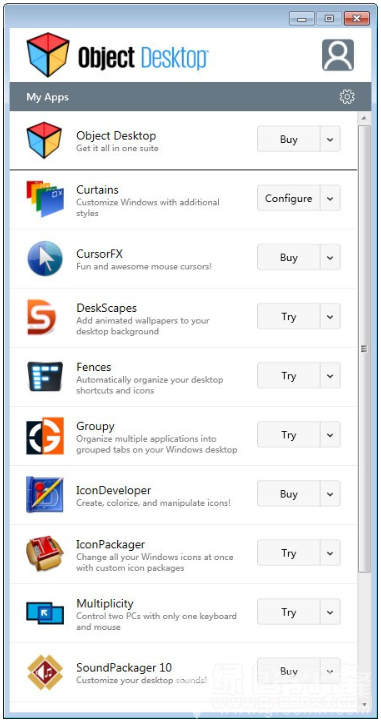The height and width of the screenshot is (723, 381).
Task: Select the IconDeveloper app icon
Action: pyautogui.click(x=45, y=494)
